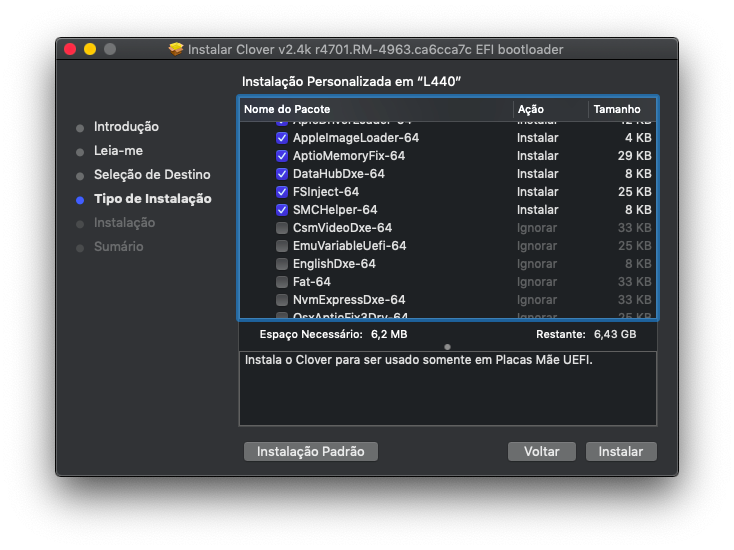Click the Clover package icon in title bar
This screenshot has width=734, height=550.
[x=176, y=49]
